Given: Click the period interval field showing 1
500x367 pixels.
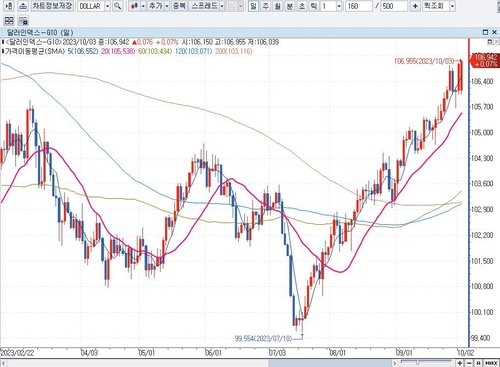Looking at the screenshot, I should tap(328, 6).
